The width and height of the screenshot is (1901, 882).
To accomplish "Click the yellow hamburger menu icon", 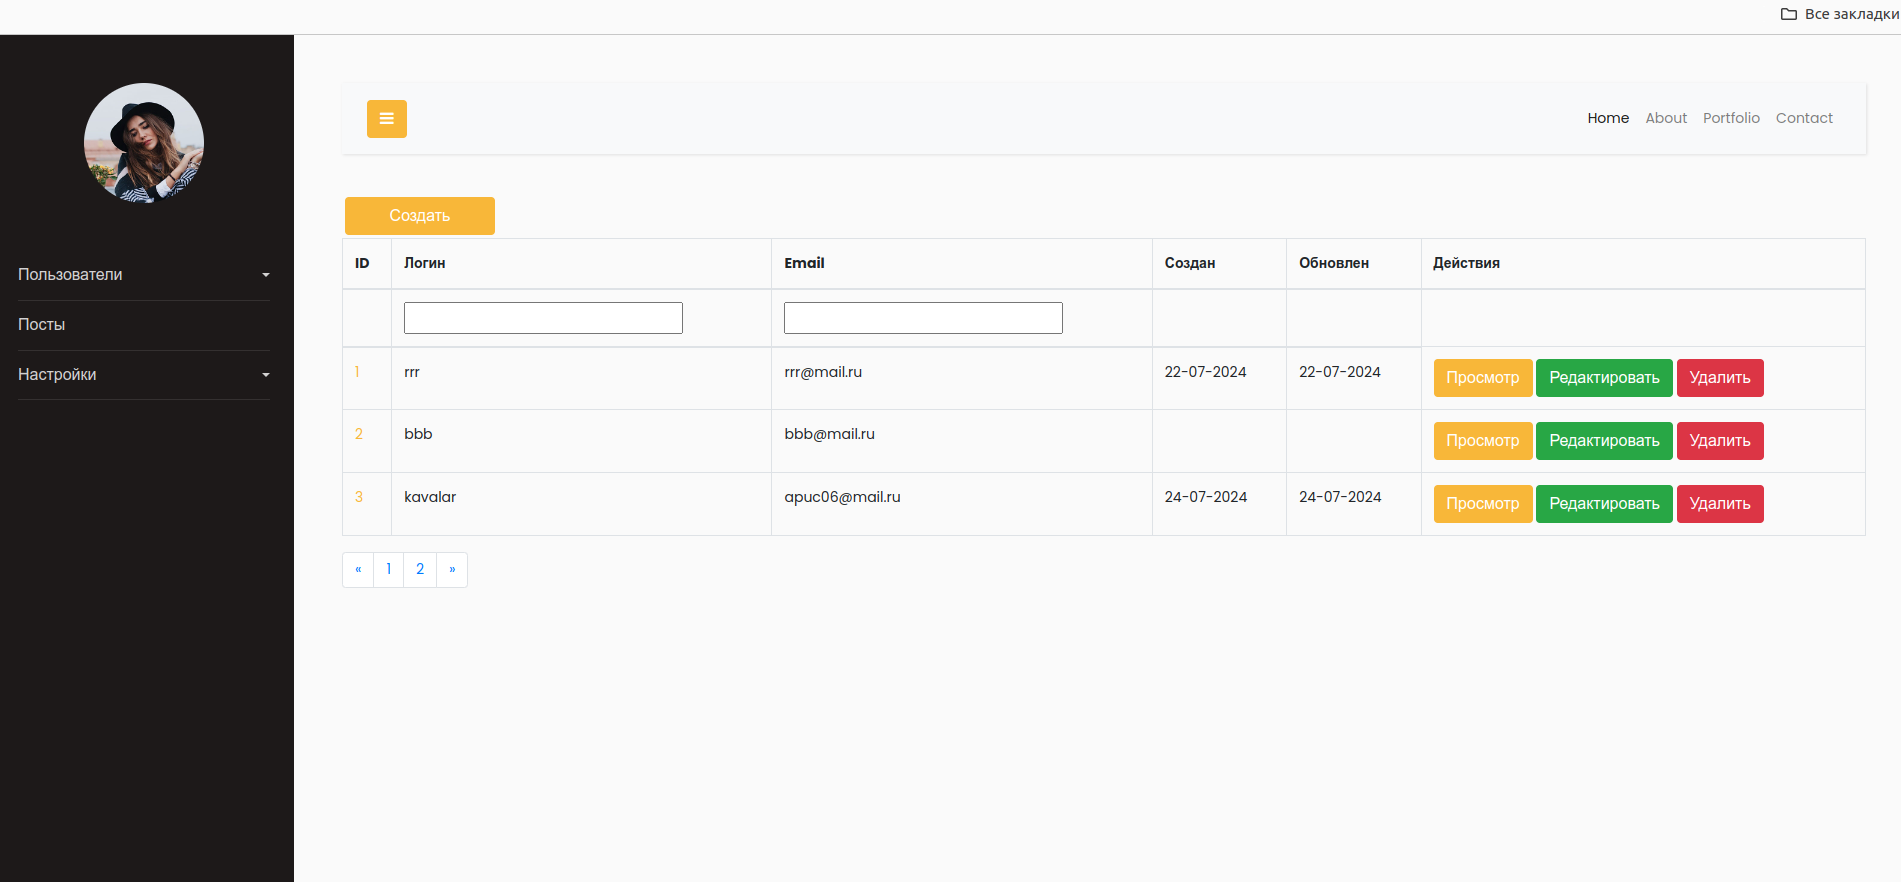I will pos(386,119).
